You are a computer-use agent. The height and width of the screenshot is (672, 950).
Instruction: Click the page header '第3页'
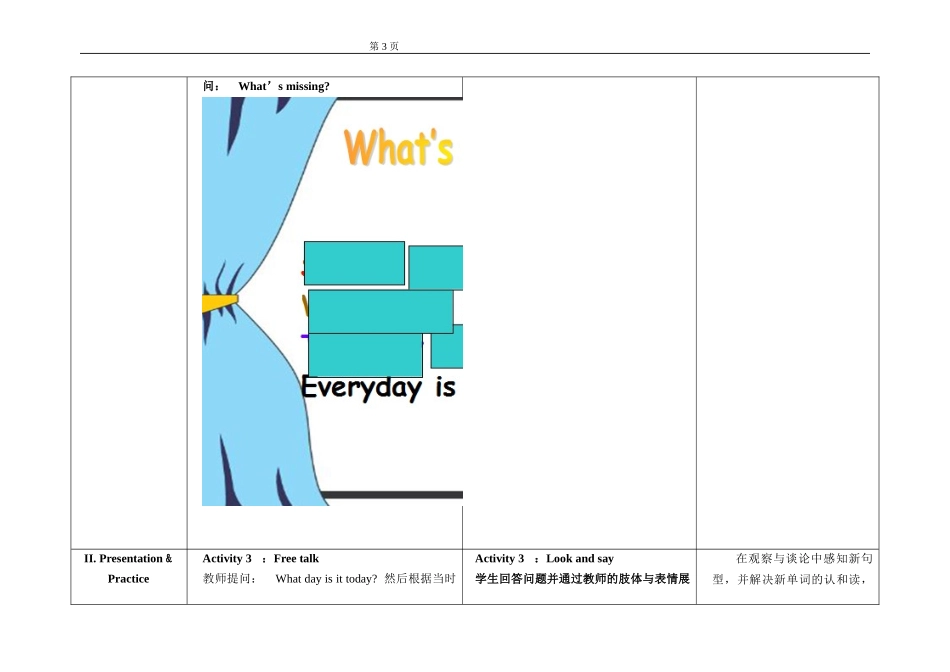point(384,46)
